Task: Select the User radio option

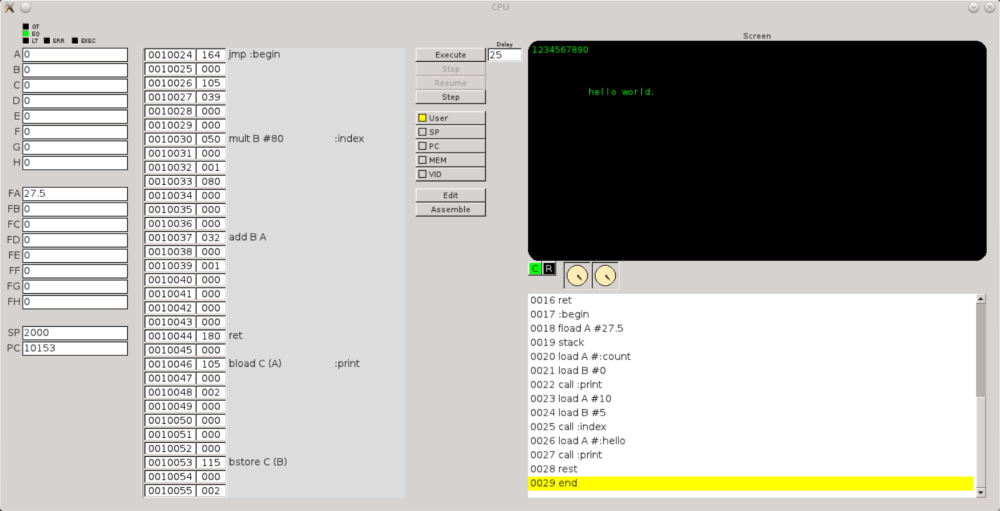Action: point(451,118)
